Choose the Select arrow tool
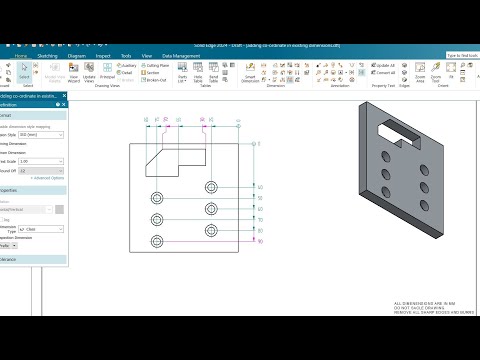This screenshot has height=360, width=480. pos(24,71)
